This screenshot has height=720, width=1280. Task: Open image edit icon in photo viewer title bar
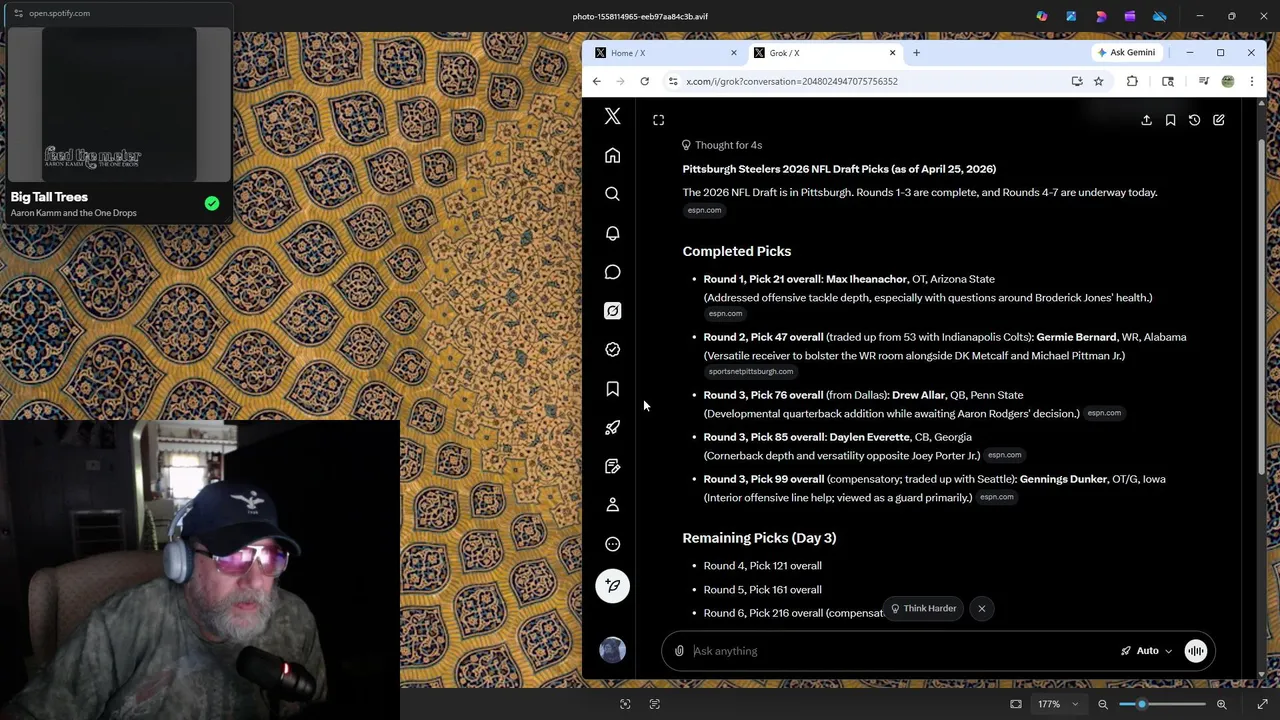click(1071, 16)
